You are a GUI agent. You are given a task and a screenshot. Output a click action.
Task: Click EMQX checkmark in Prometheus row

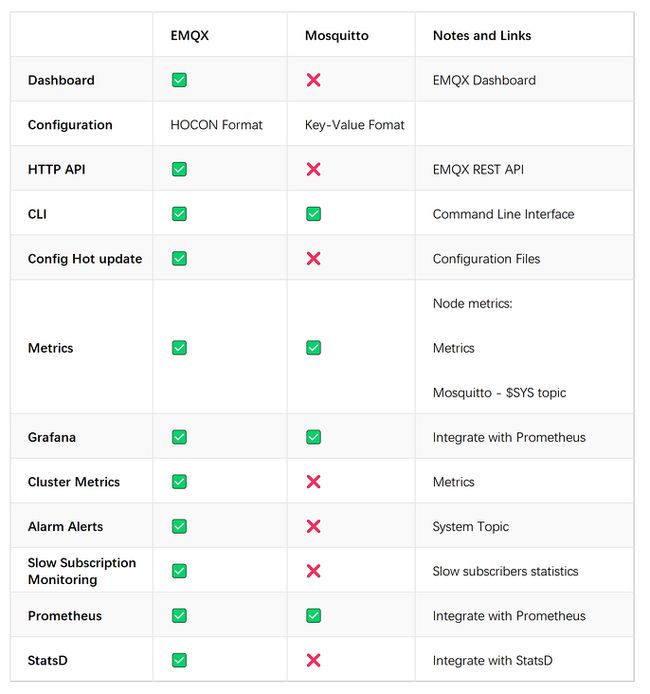pyautogui.click(x=179, y=616)
